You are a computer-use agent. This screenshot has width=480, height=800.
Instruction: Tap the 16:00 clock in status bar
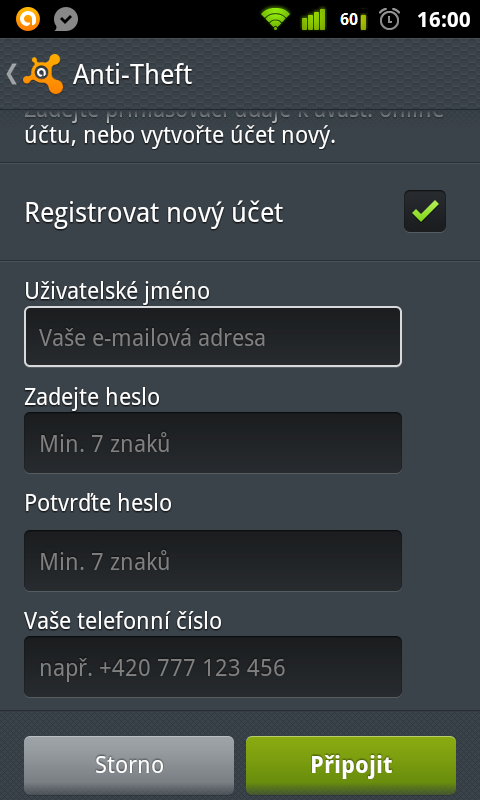coord(443,20)
